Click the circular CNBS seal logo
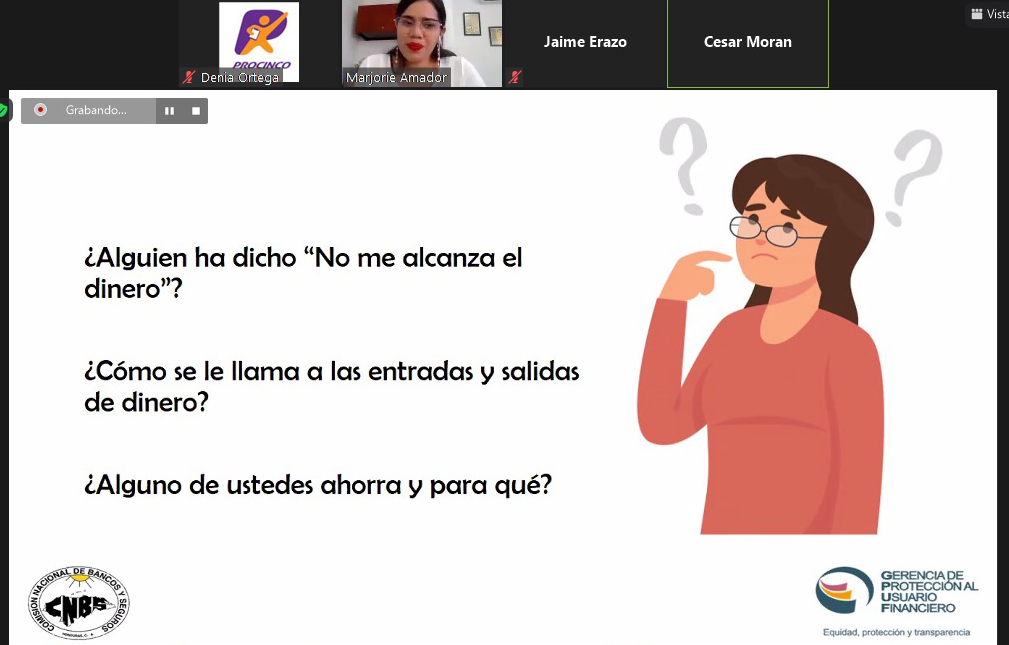1009x645 pixels. [x=78, y=600]
